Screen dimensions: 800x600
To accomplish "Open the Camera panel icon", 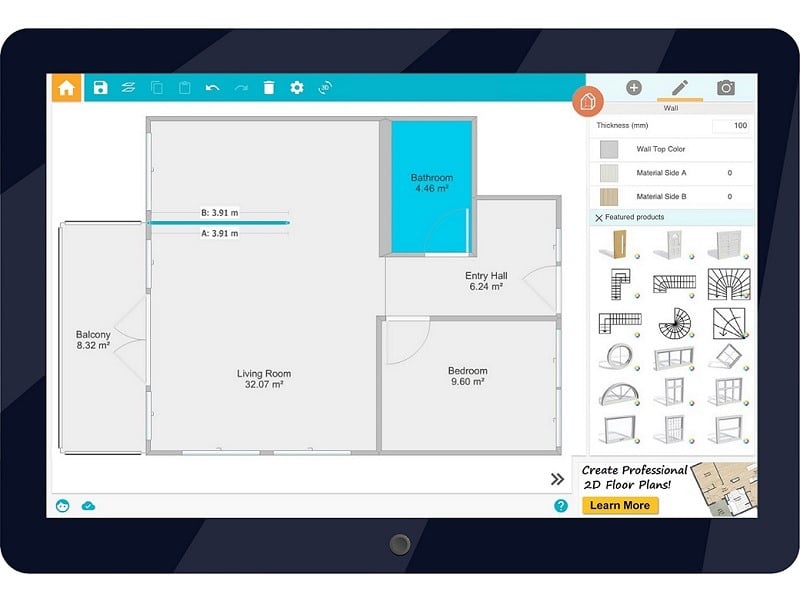I will pos(726,88).
